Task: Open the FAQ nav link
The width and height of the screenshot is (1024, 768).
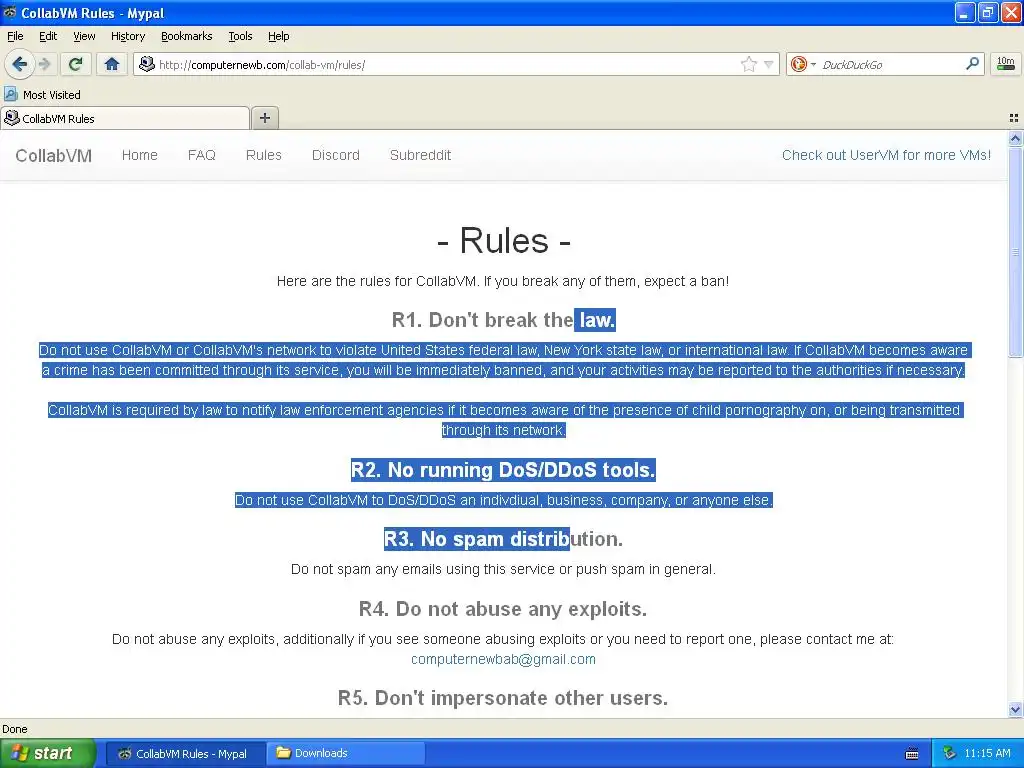Action: [202, 155]
